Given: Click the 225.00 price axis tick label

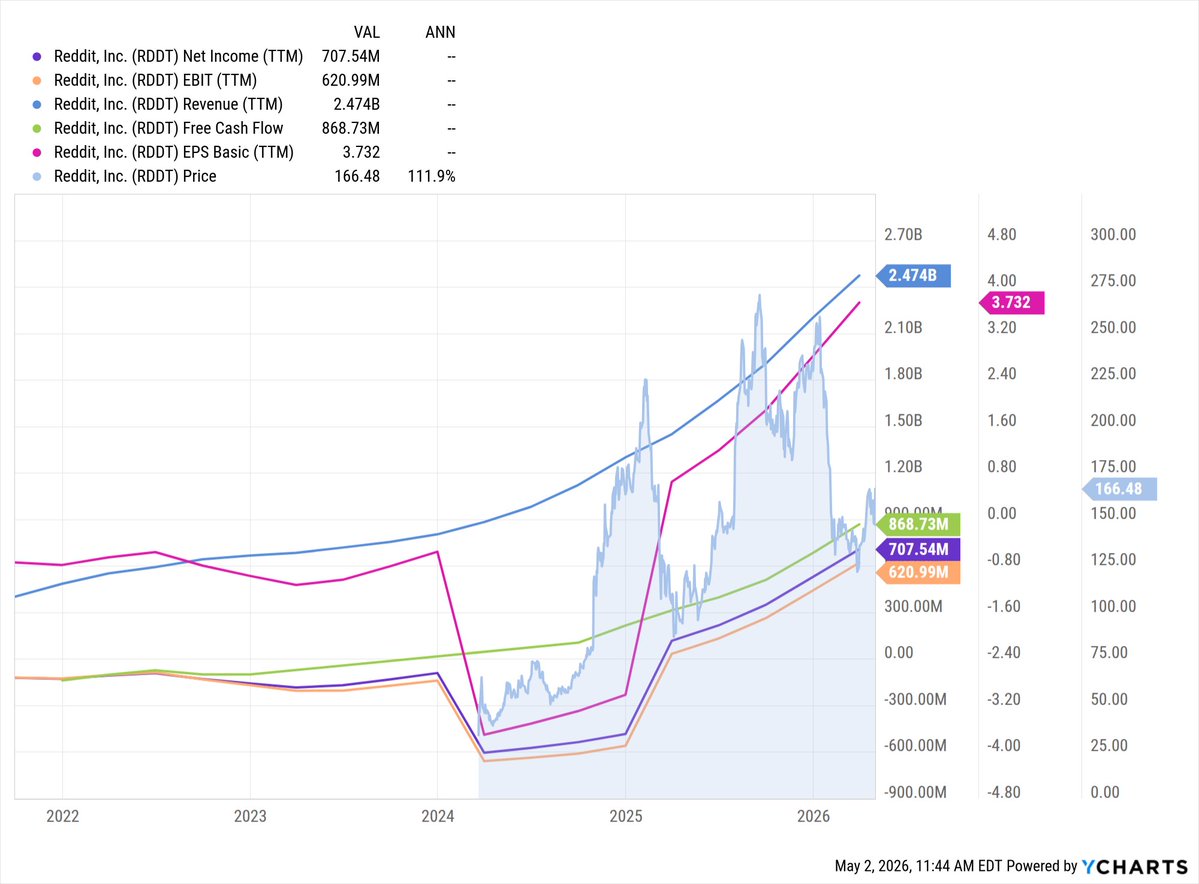Looking at the screenshot, I should point(1113,374).
